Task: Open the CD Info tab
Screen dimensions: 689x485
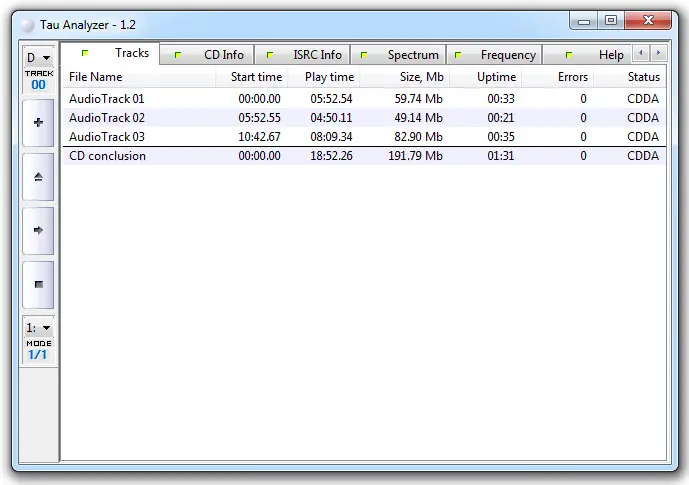Action: pos(207,55)
